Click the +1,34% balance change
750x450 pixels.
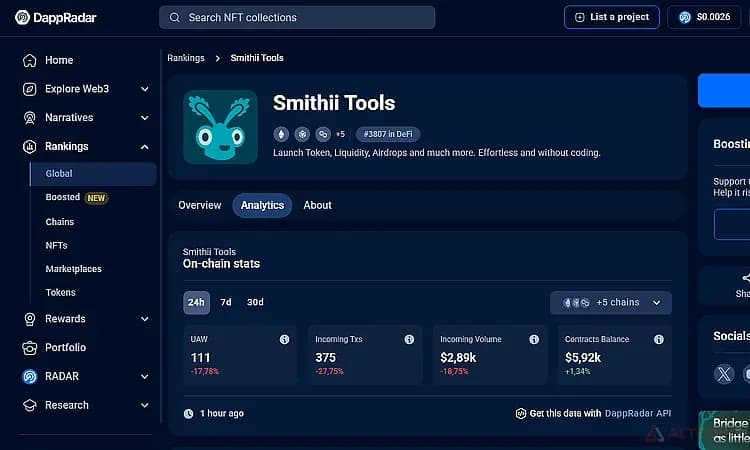(x=577, y=372)
